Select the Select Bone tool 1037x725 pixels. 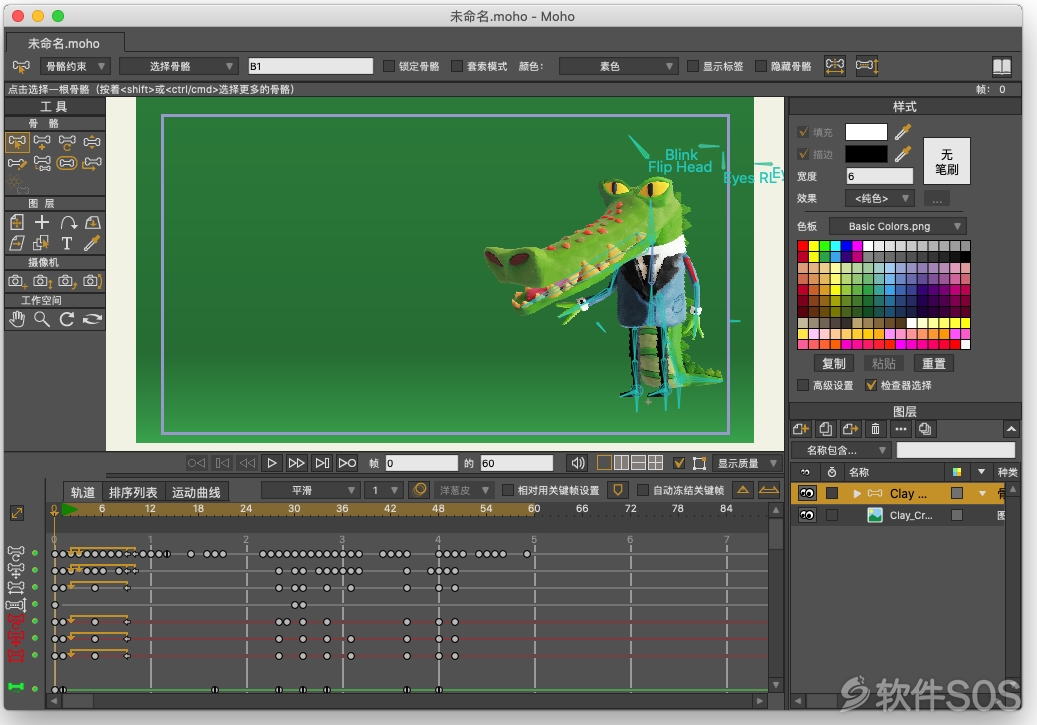(x=17, y=142)
